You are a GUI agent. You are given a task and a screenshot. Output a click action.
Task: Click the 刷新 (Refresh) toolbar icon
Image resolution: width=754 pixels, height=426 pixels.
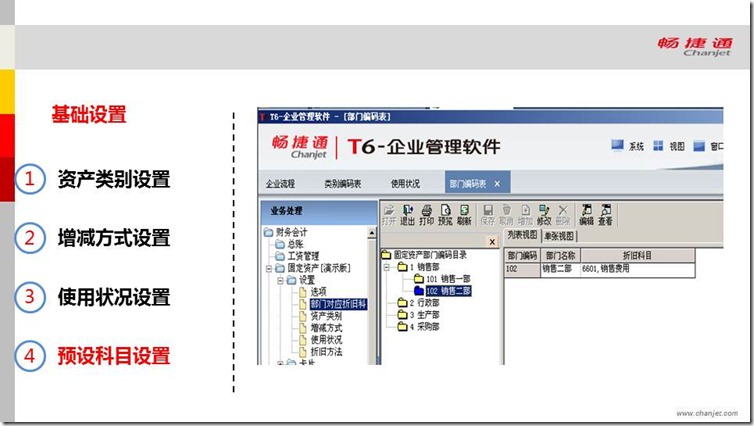click(464, 215)
